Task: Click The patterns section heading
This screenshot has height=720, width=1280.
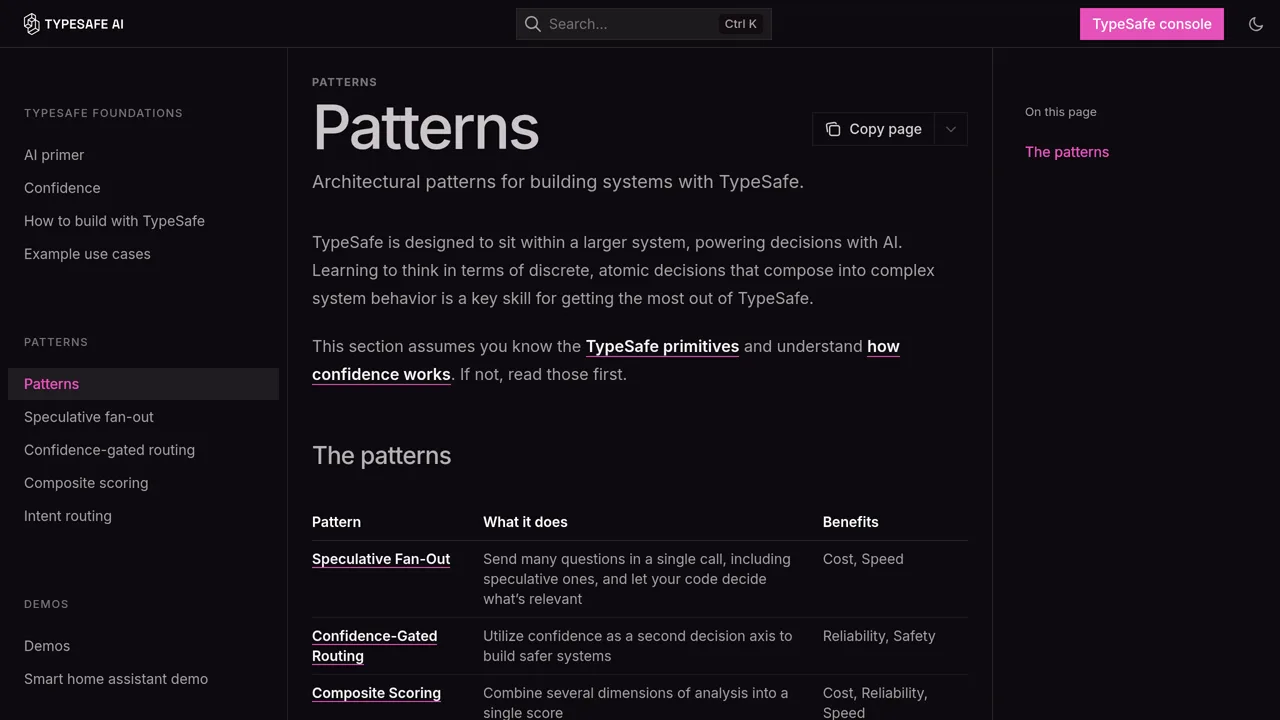Action: tap(382, 455)
